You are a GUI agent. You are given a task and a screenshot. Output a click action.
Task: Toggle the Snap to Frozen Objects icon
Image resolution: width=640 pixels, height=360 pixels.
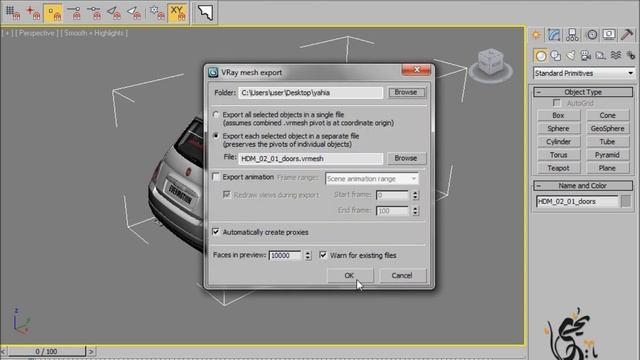coord(157,13)
